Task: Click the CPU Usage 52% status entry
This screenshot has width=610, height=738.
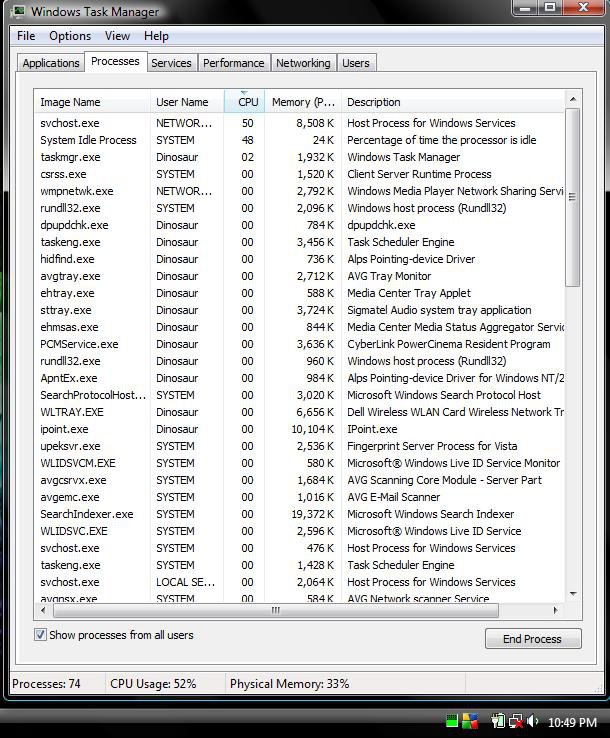Action: (153, 684)
